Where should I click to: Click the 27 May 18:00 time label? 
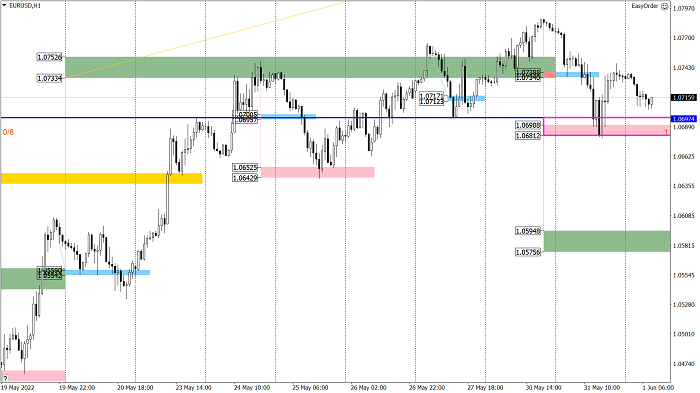(x=485, y=388)
